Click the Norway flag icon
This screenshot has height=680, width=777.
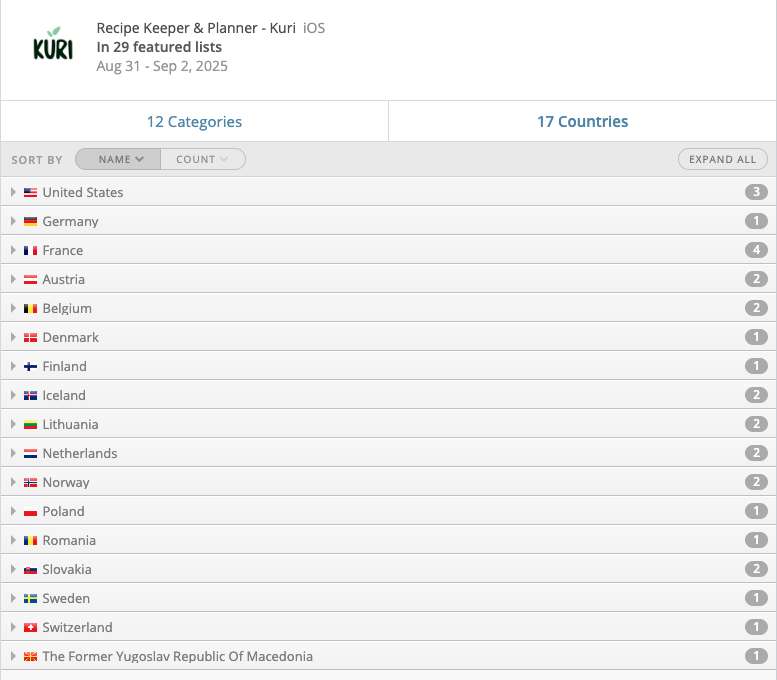[x=30, y=482]
